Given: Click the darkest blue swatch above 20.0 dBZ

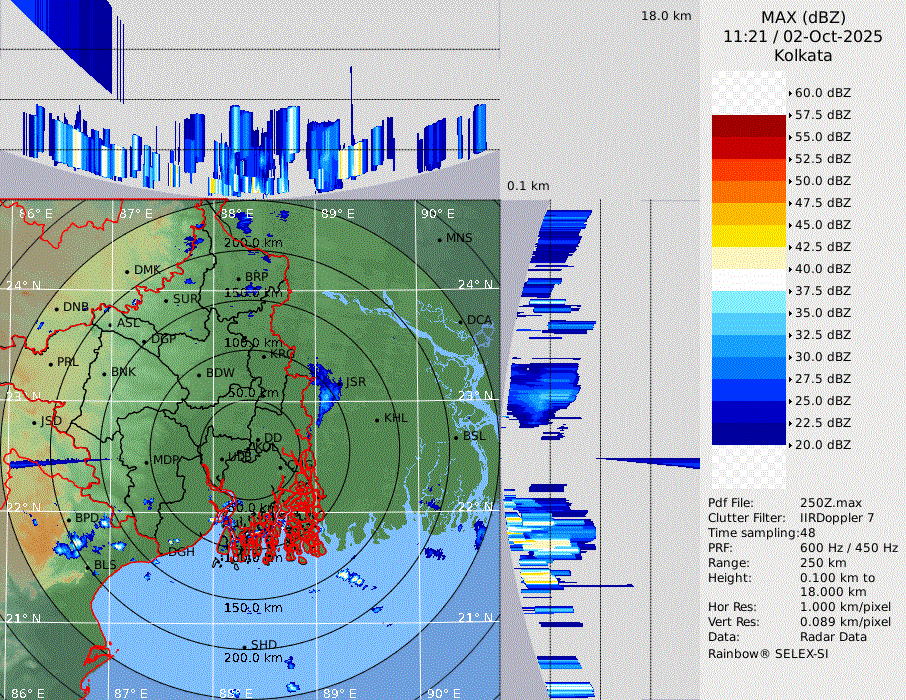Looking at the screenshot, I should (x=749, y=434).
